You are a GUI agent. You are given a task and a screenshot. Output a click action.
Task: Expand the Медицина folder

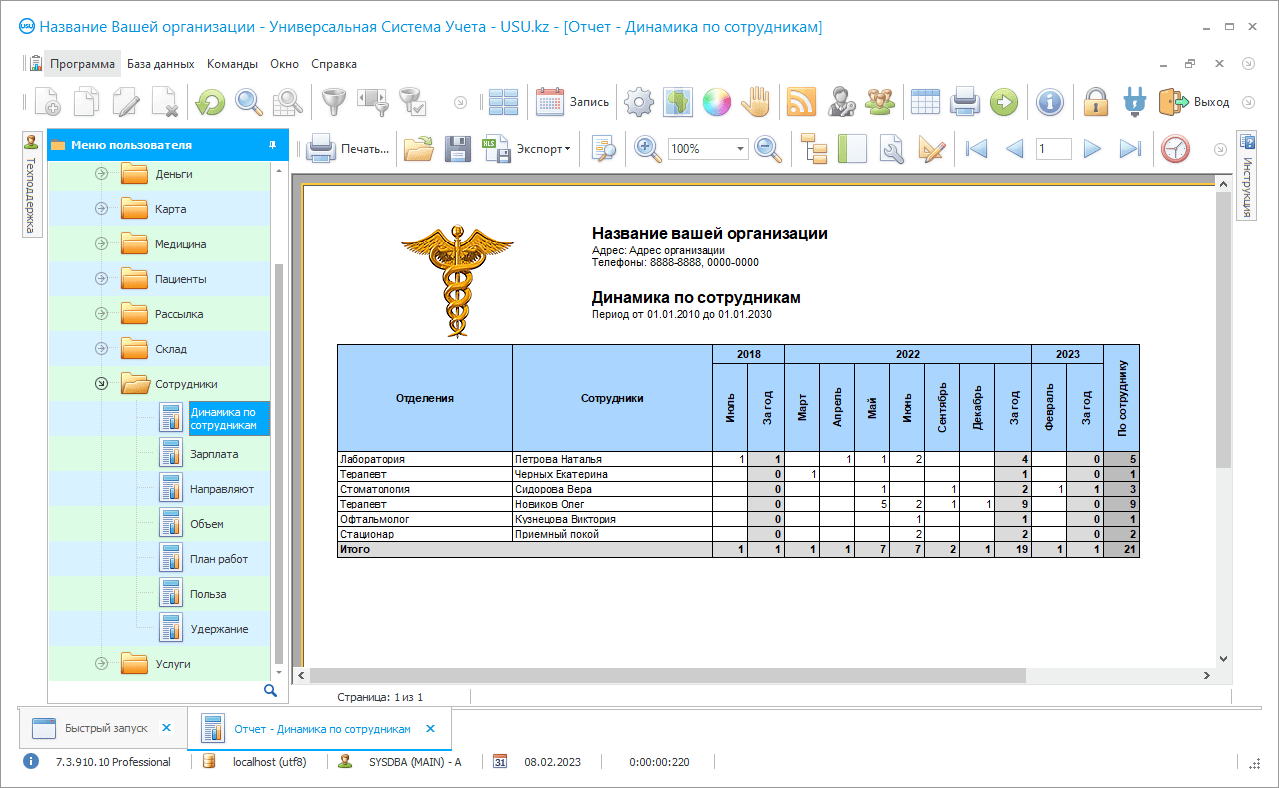[101, 244]
